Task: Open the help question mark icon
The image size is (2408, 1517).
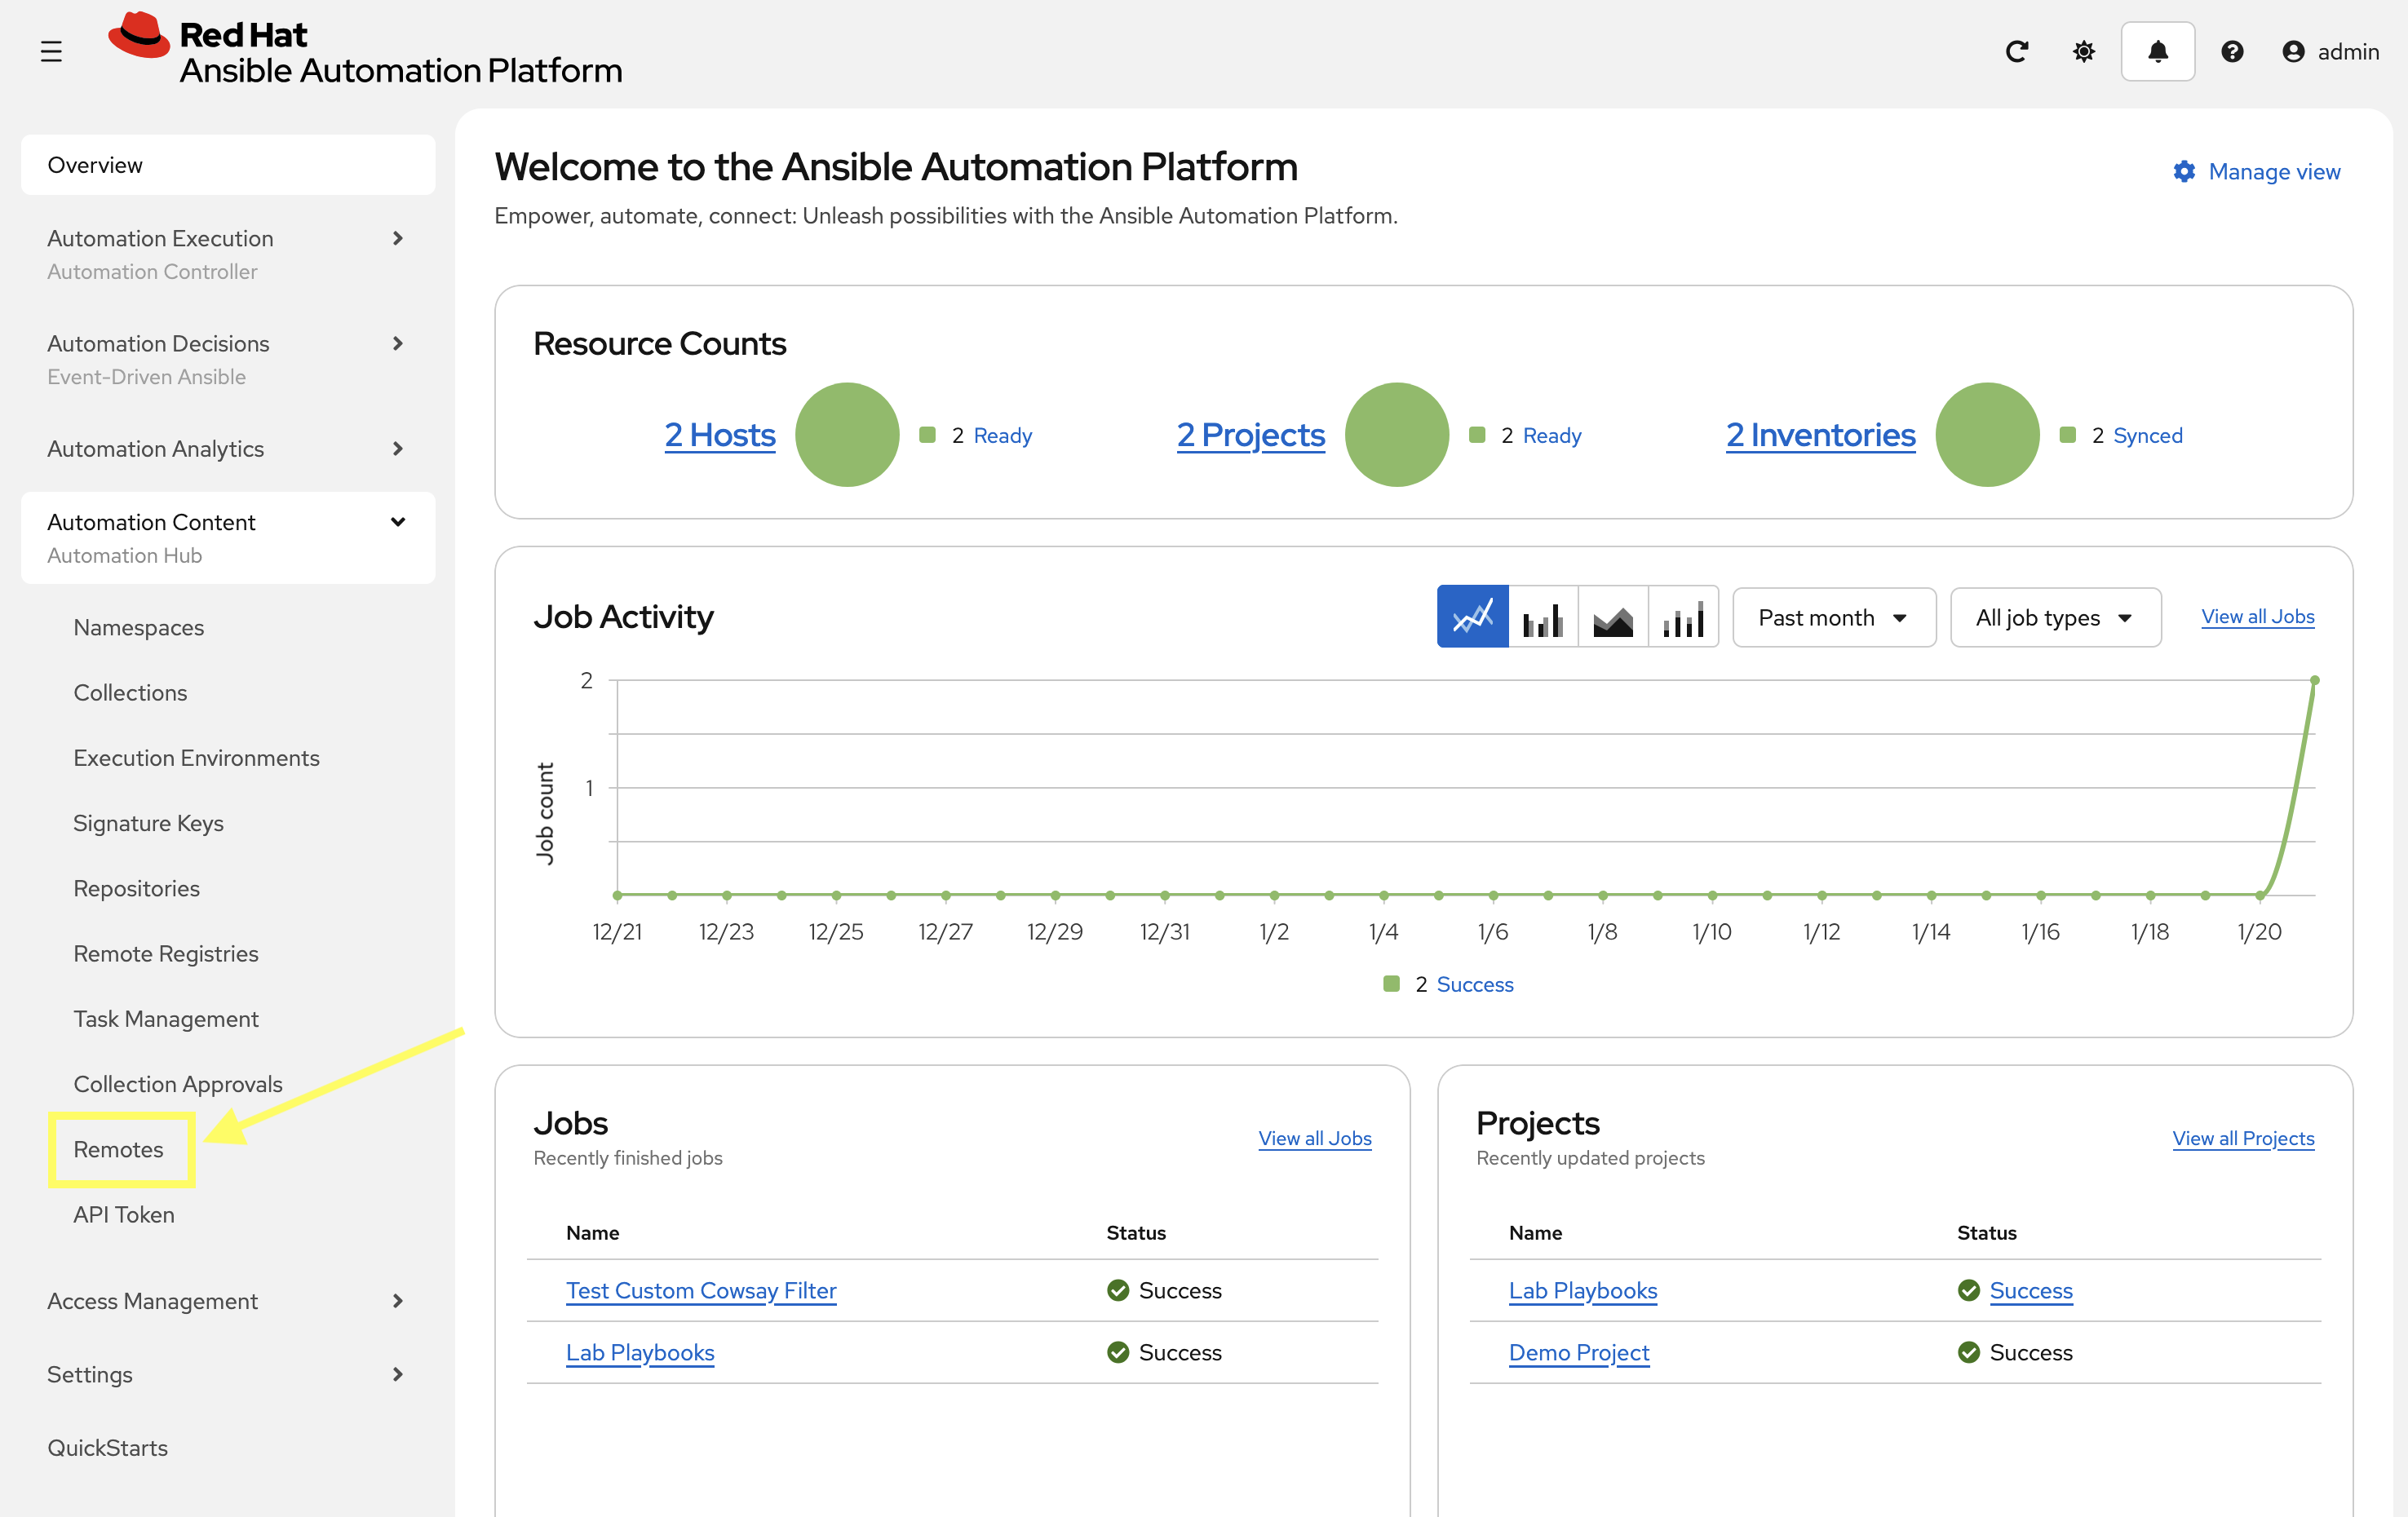Action: point(2231,51)
